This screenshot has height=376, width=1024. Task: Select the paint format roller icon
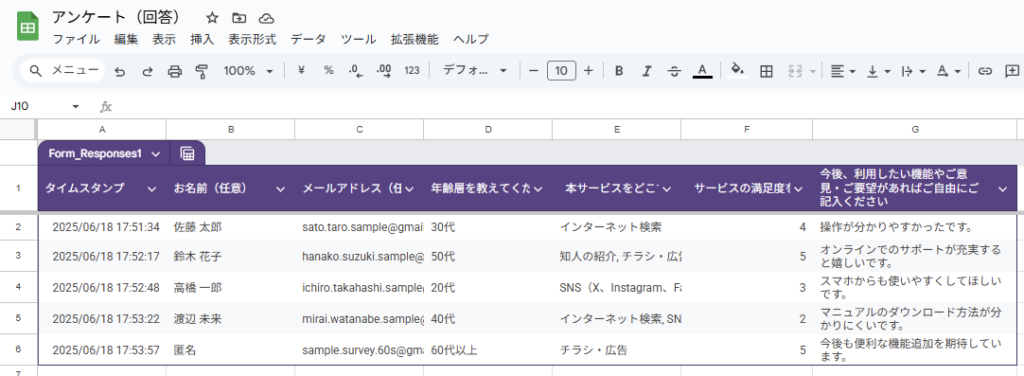(x=202, y=71)
